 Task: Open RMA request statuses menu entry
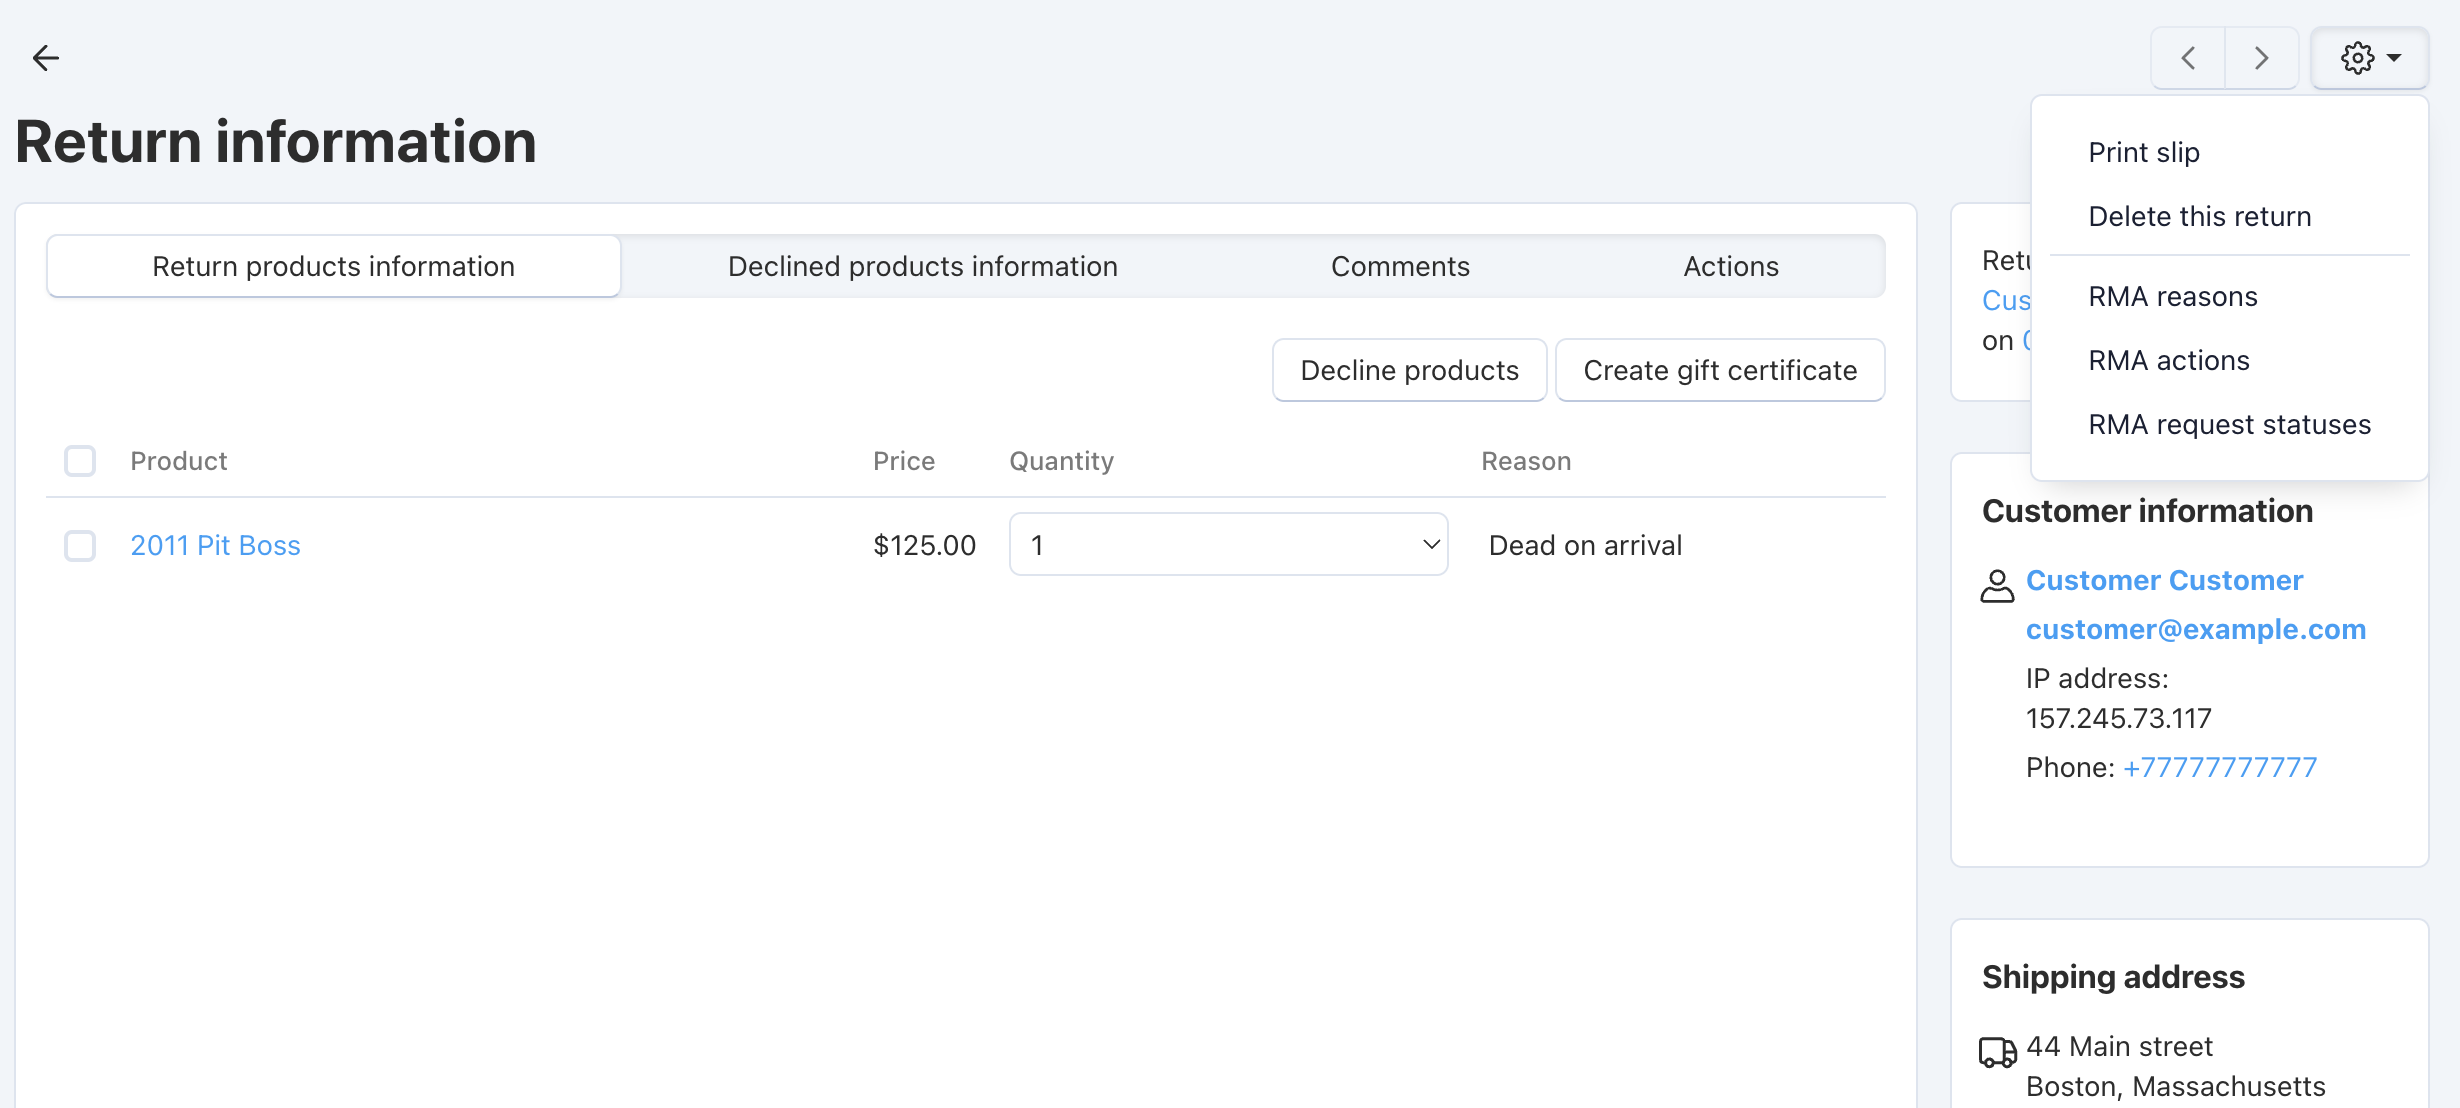coord(2229,424)
